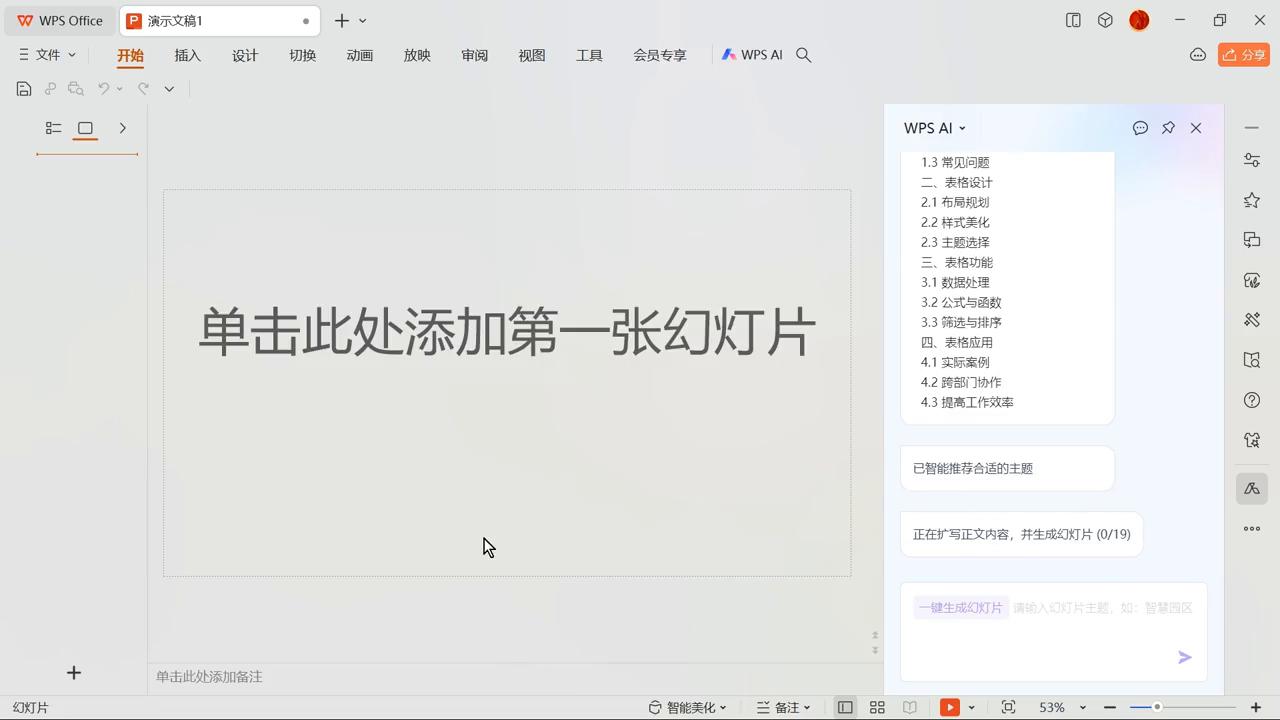This screenshot has height=720, width=1280.
Task: Click the 一键生成幻灯片 button
Action: pos(960,607)
